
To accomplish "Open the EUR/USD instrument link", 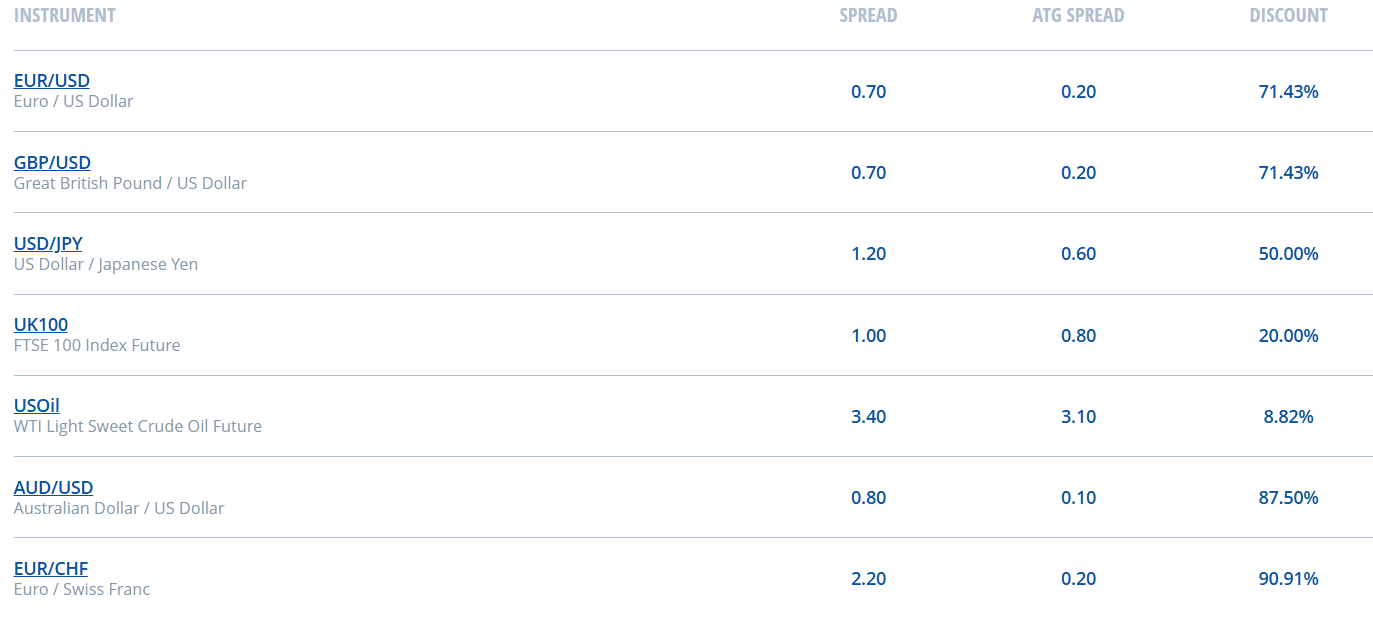I will [x=52, y=81].
